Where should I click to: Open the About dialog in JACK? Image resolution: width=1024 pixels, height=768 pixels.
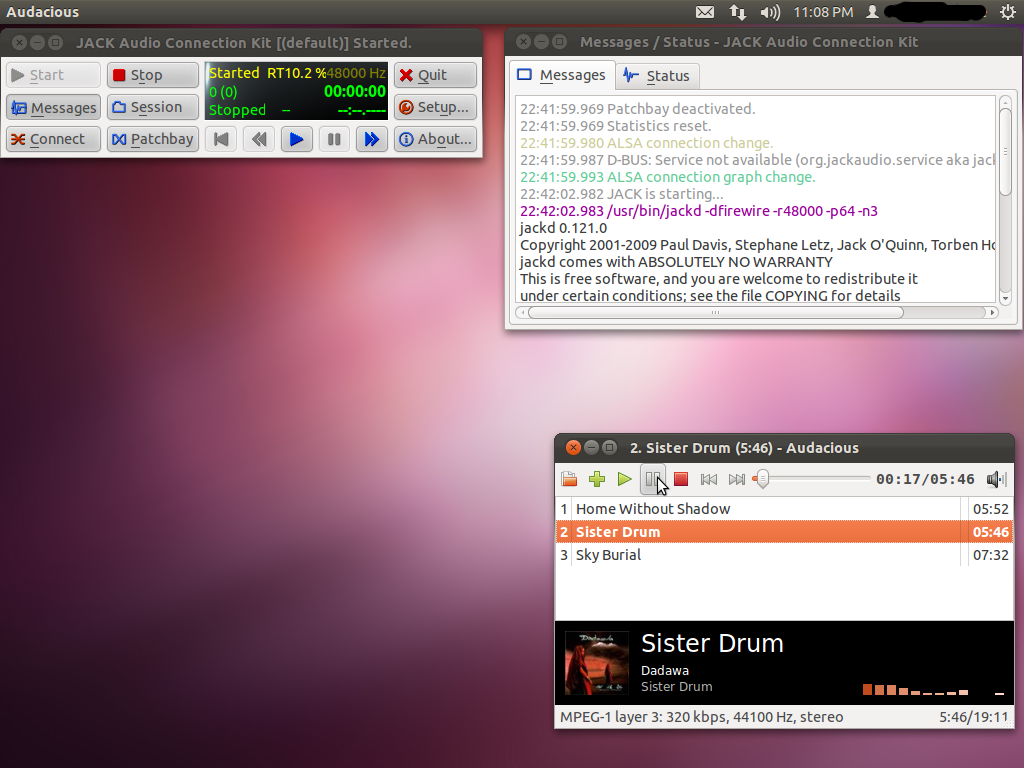pos(435,139)
